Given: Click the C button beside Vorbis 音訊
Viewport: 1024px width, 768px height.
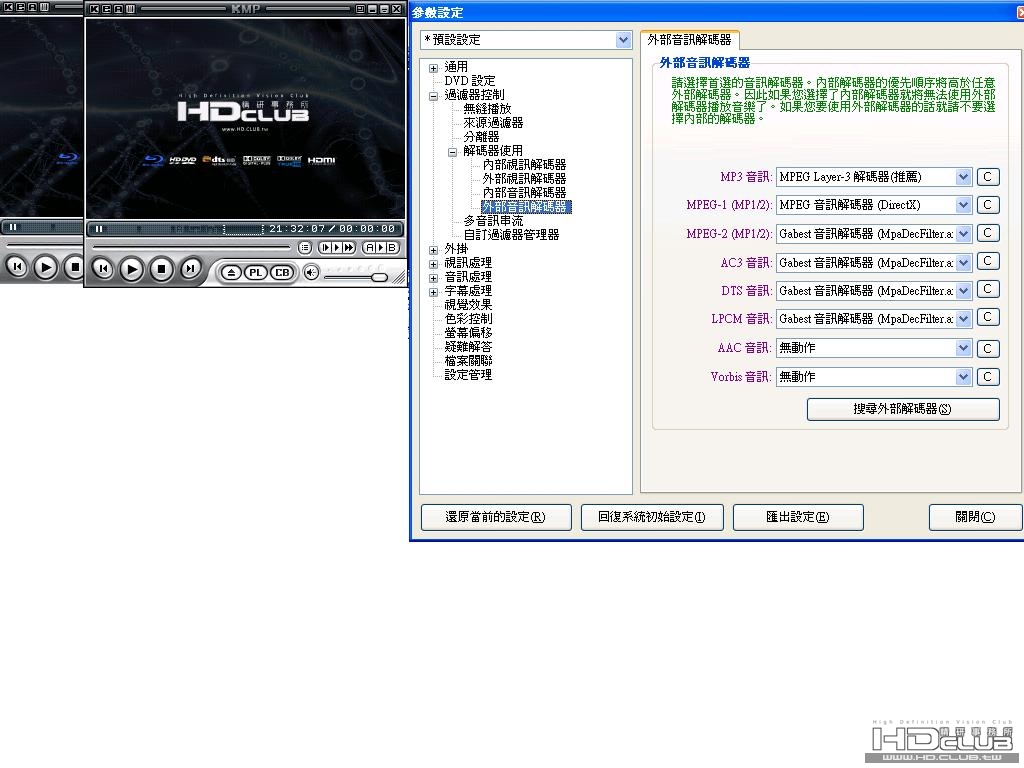Looking at the screenshot, I should 987,377.
